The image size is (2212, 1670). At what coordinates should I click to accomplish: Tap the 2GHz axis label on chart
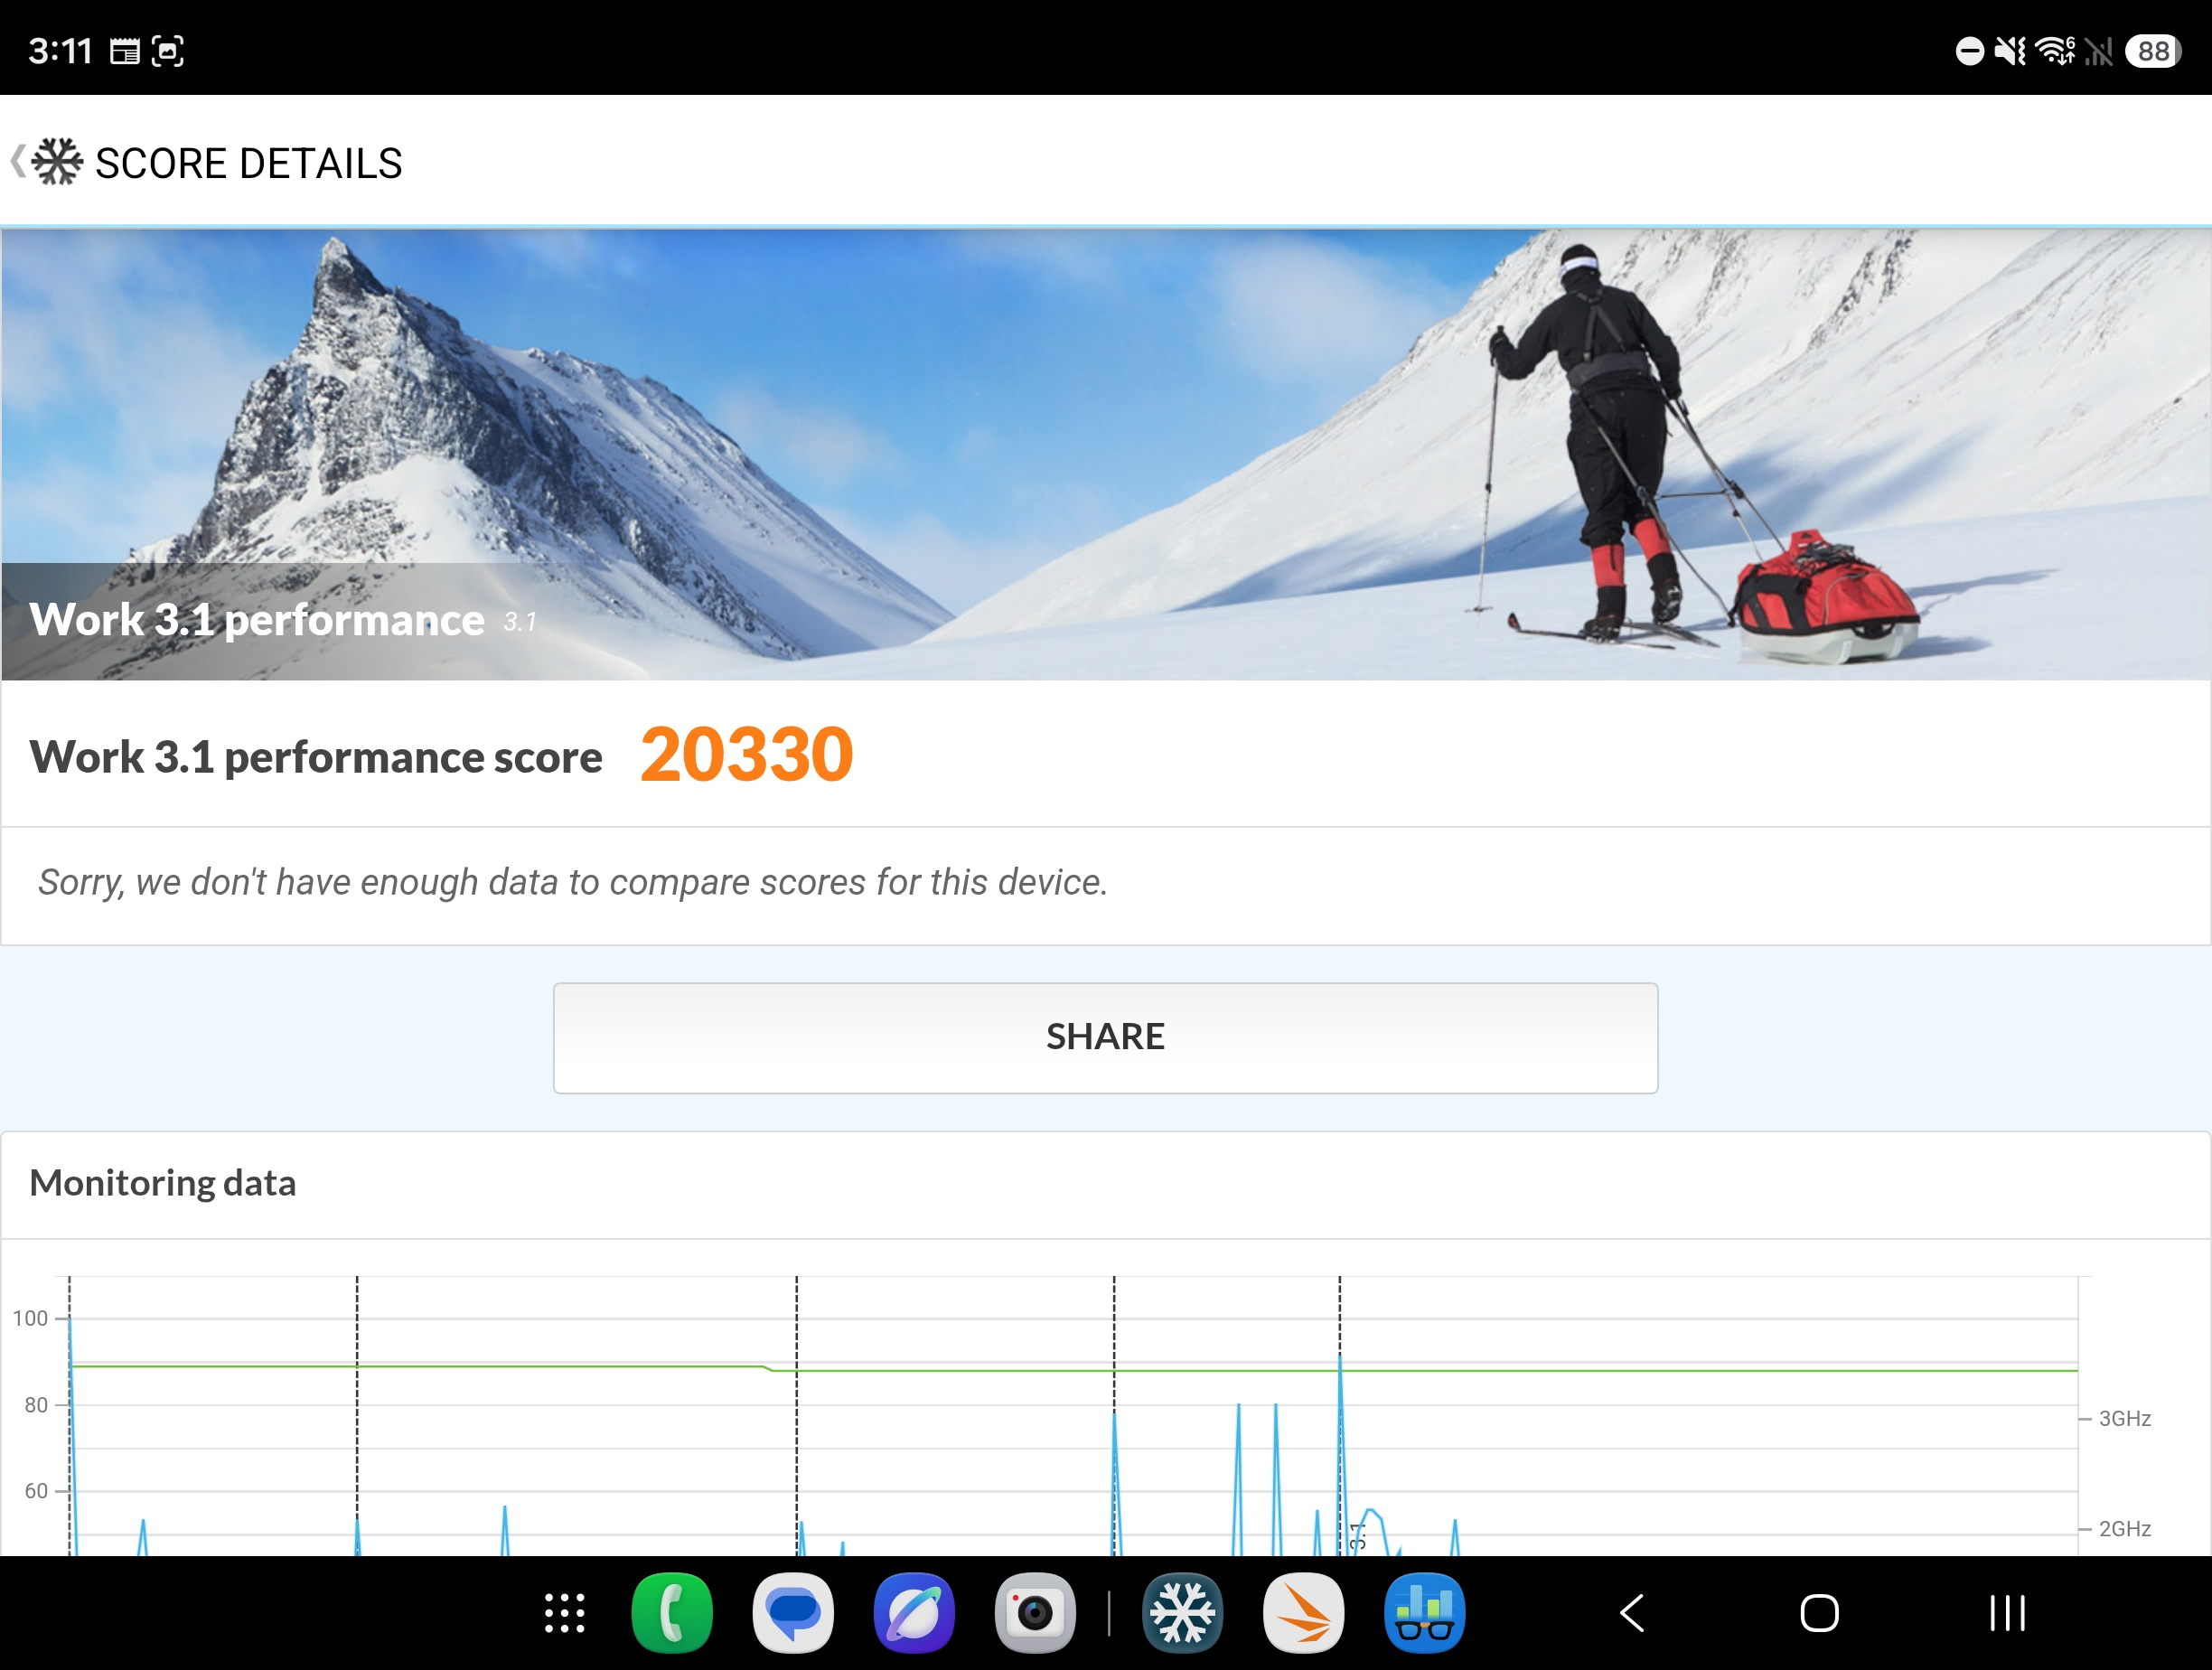[2124, 1528]
